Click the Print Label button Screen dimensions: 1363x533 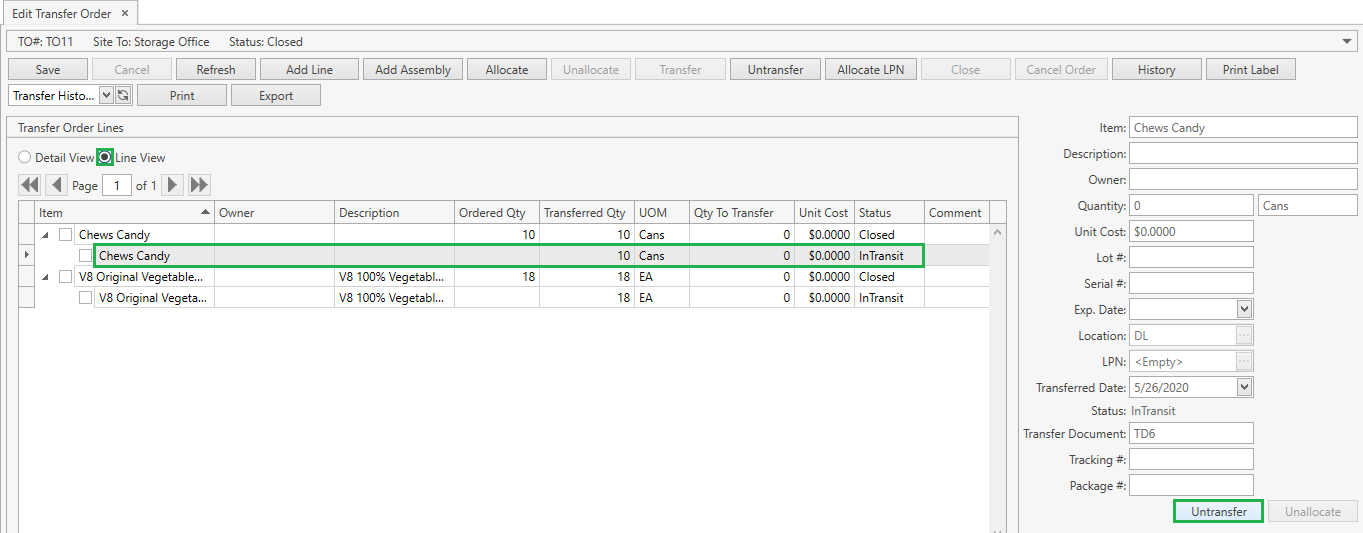[x=1250, y=70]
